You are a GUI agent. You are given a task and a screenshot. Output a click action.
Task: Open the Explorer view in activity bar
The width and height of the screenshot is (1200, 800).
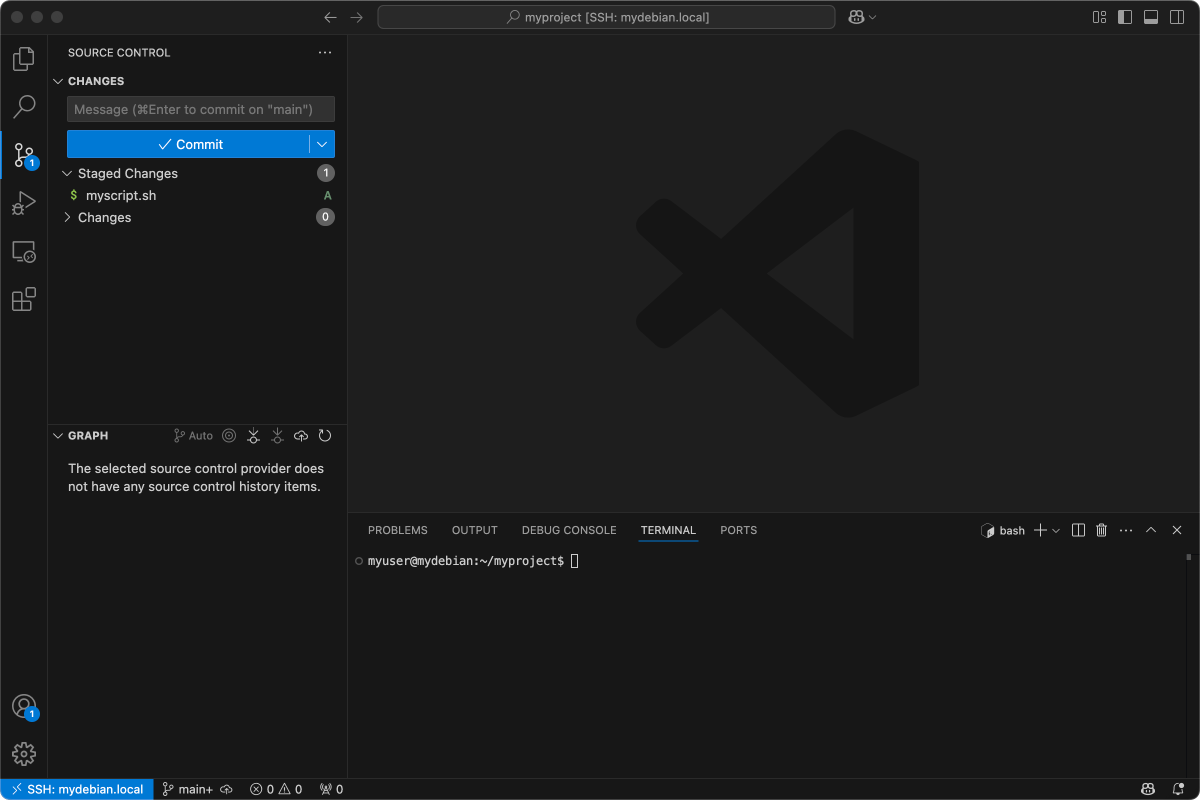pos(24,59)
